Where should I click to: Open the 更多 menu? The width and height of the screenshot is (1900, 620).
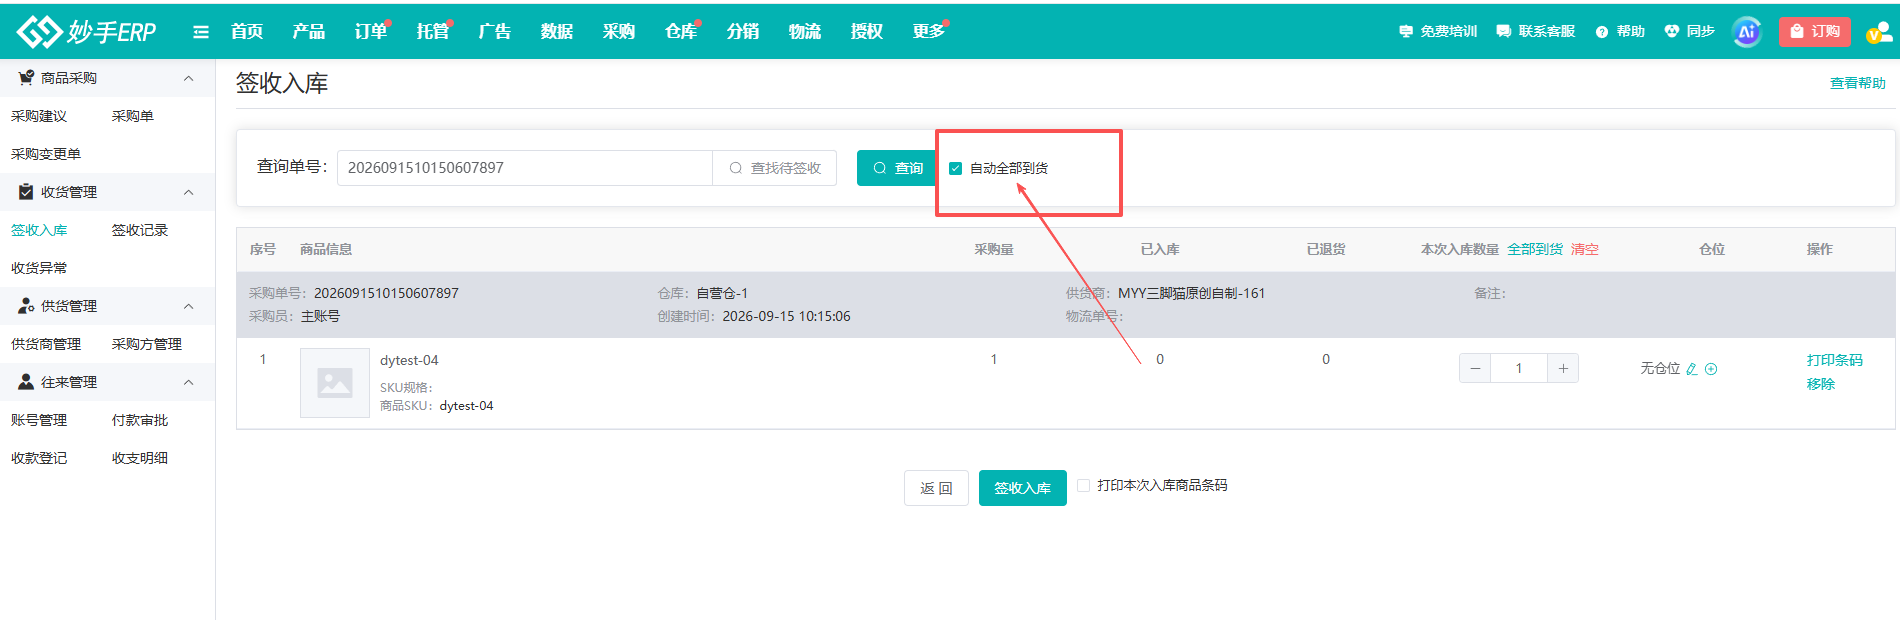click(929, 32)
